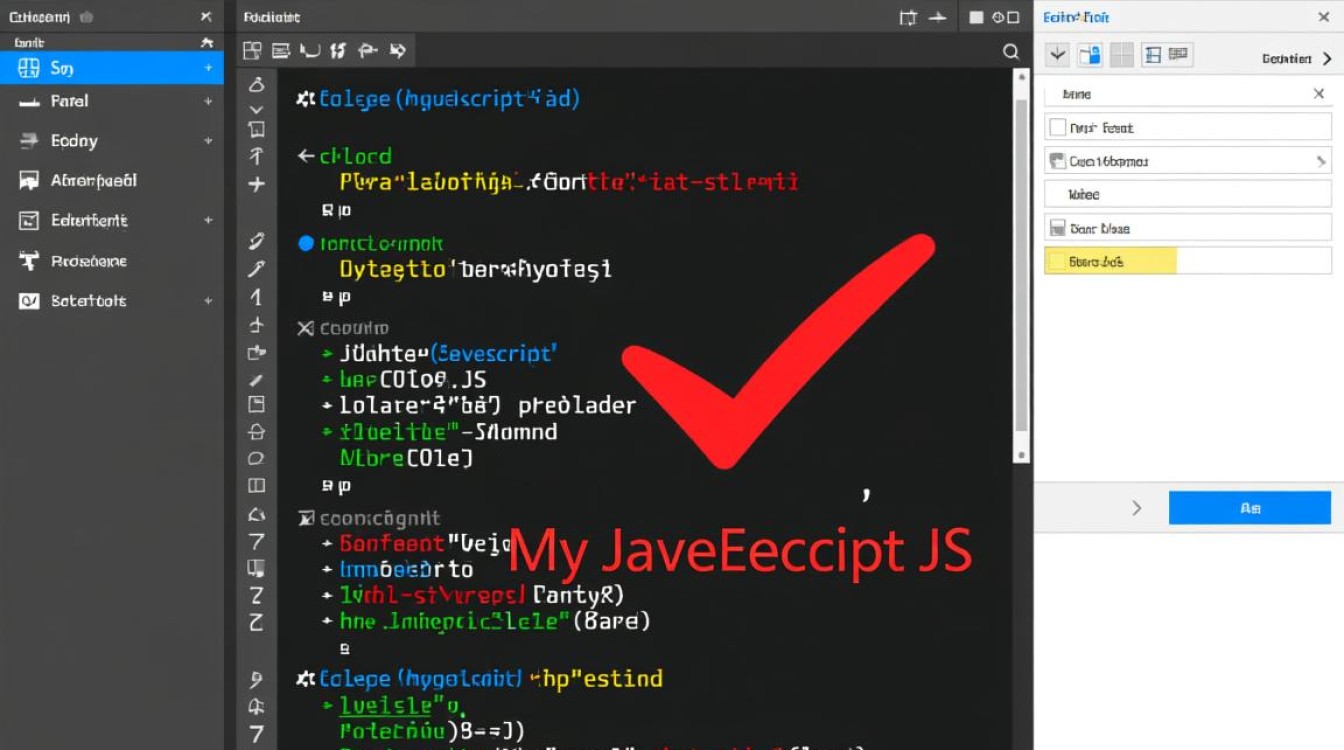Expand the plus beside "Eodny"

[x=208, y=141]
